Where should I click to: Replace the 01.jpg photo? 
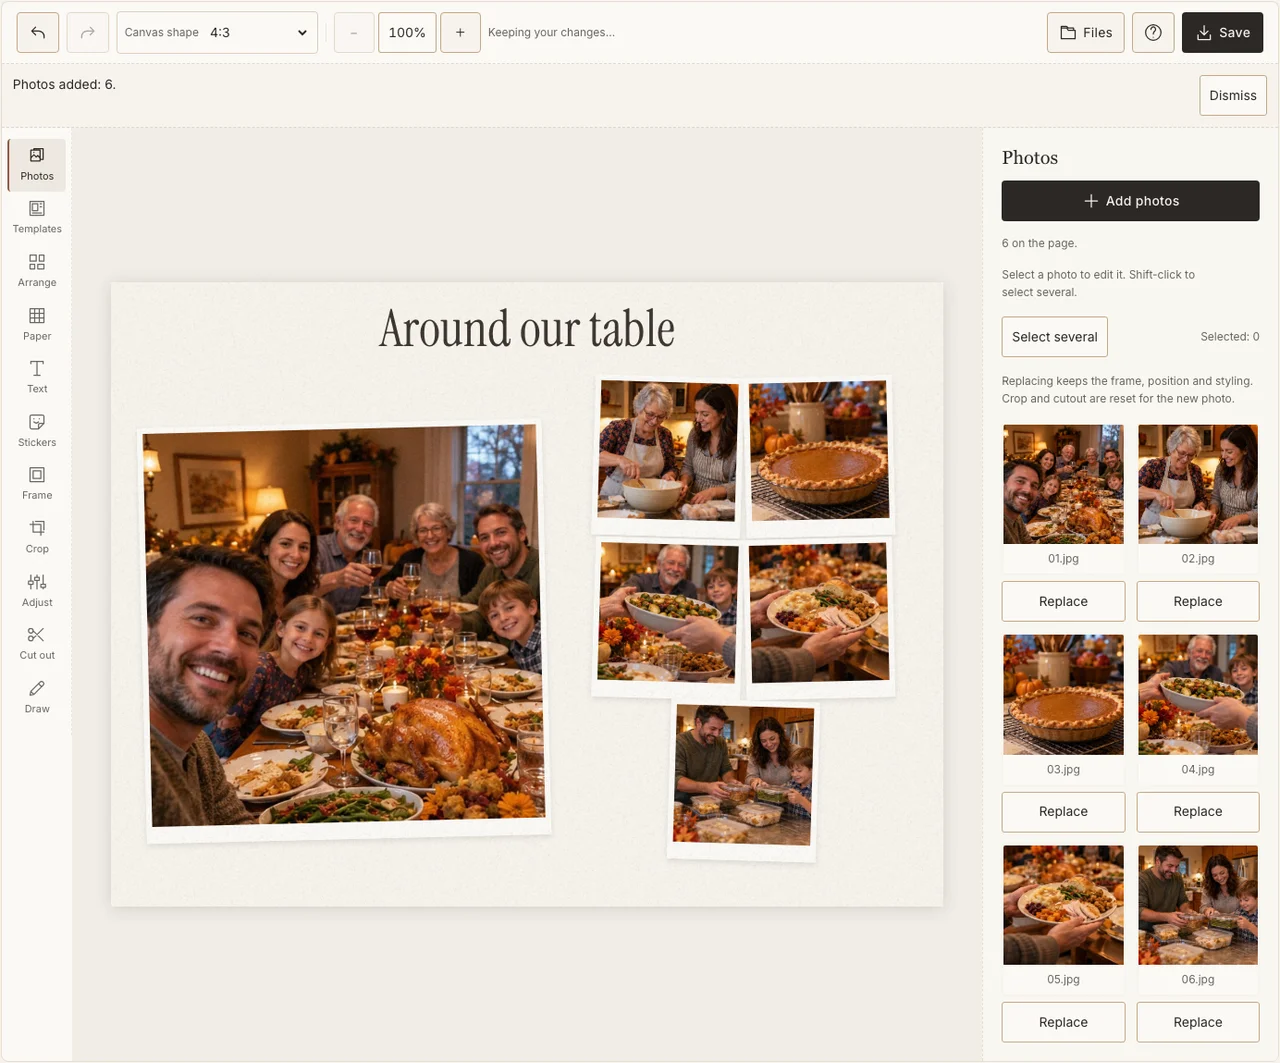[1063, 601]
